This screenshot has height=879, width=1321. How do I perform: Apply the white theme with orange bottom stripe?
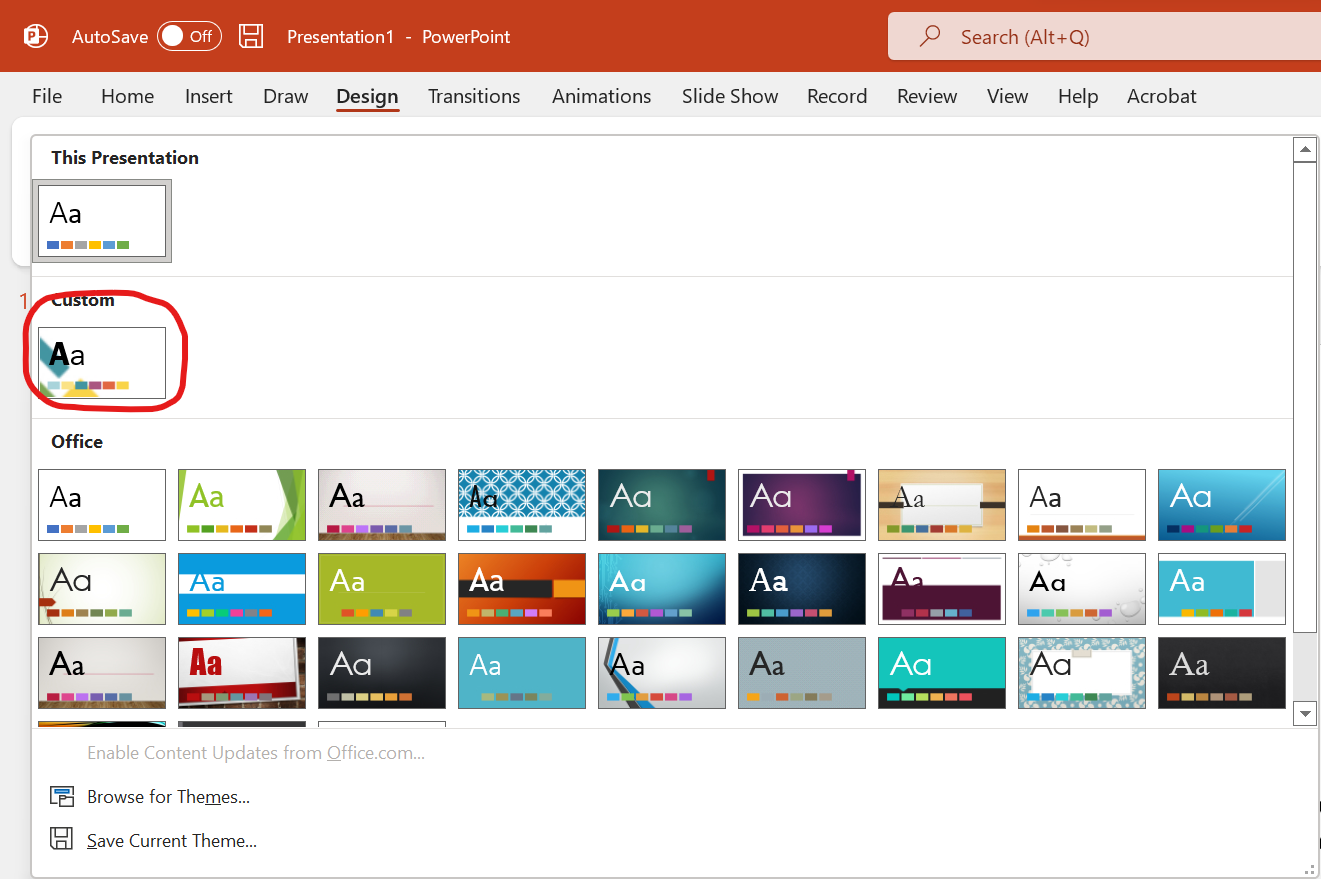[1082, 505]
